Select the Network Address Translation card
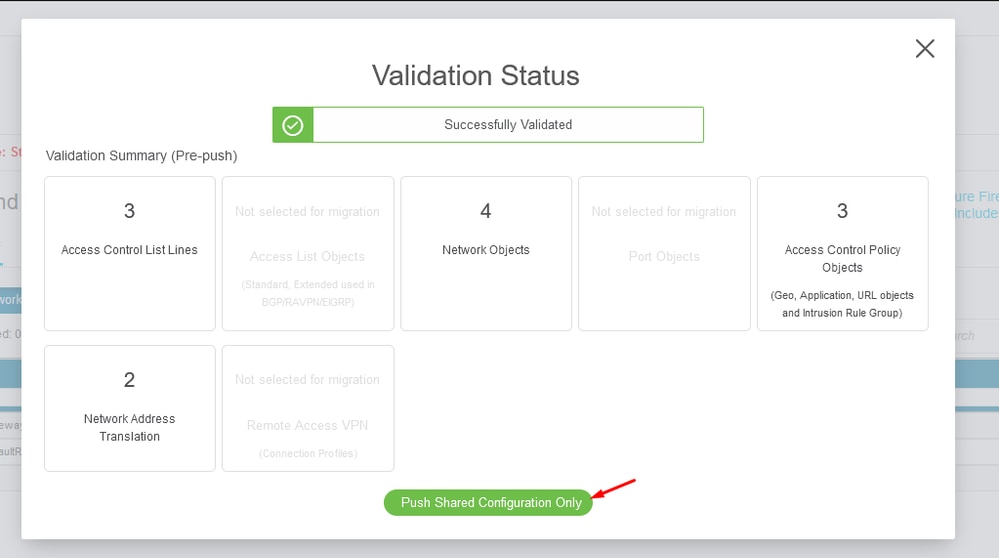This screenshot has width=999, height=558. click(x=130, y=408)
